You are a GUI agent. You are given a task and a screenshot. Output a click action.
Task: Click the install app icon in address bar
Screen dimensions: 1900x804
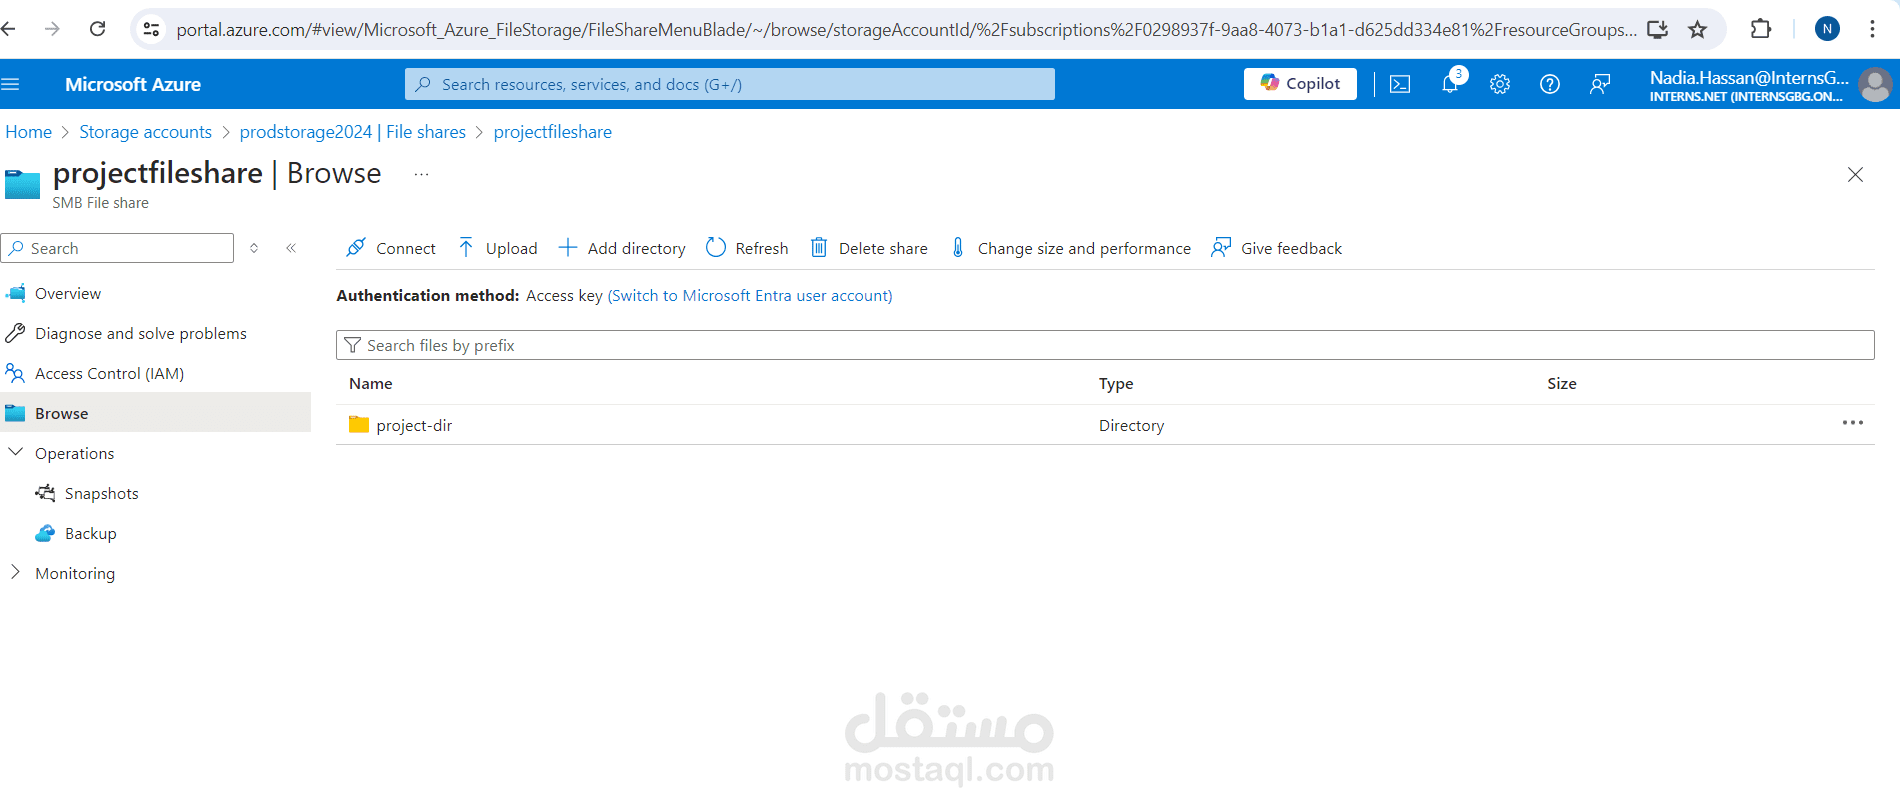click(1657, 29)
